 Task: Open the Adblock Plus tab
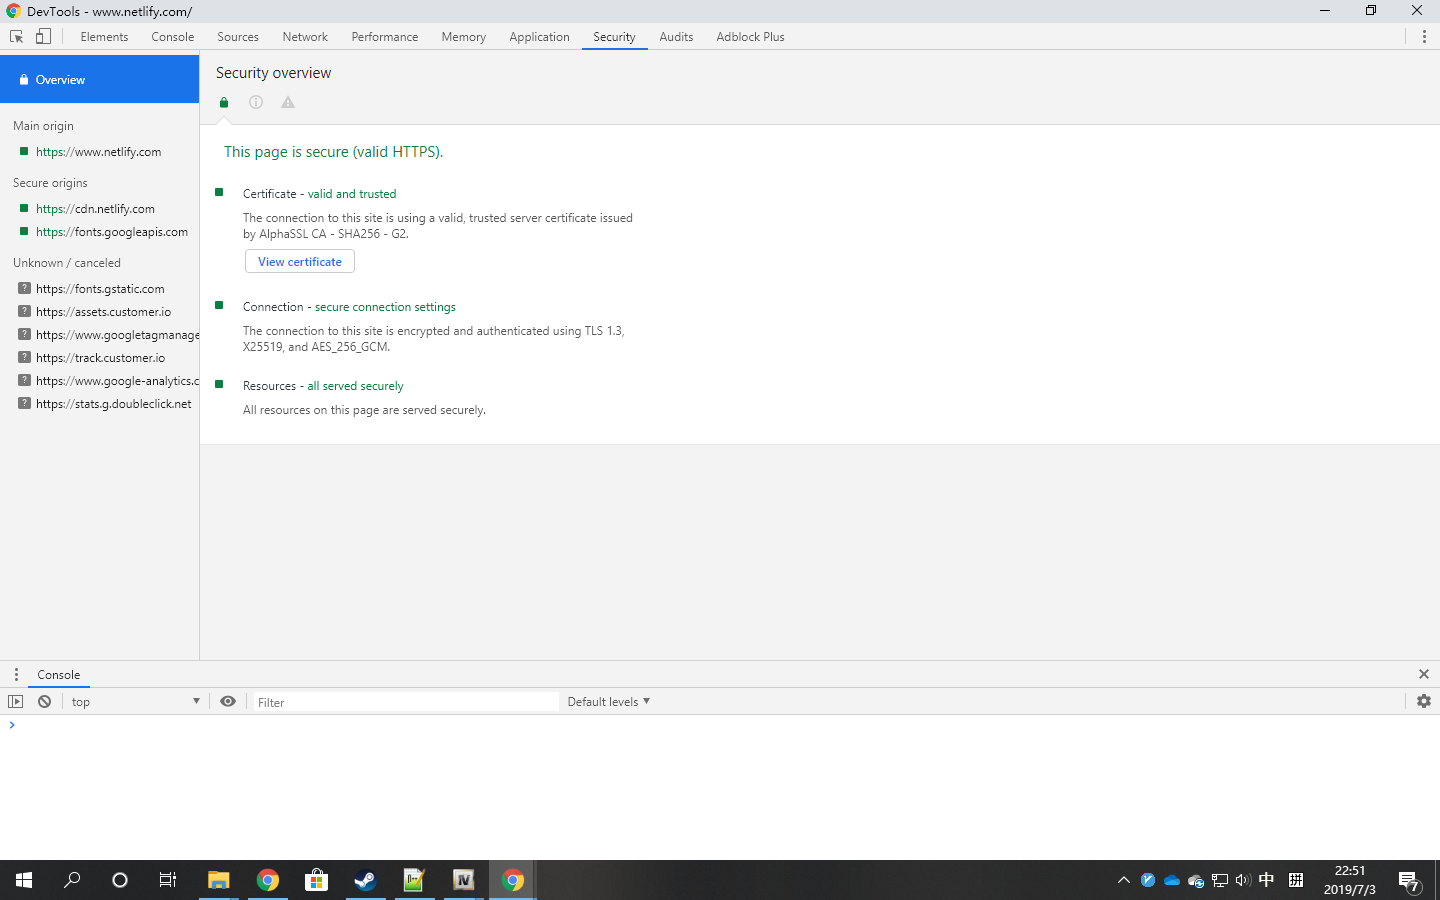750,37
